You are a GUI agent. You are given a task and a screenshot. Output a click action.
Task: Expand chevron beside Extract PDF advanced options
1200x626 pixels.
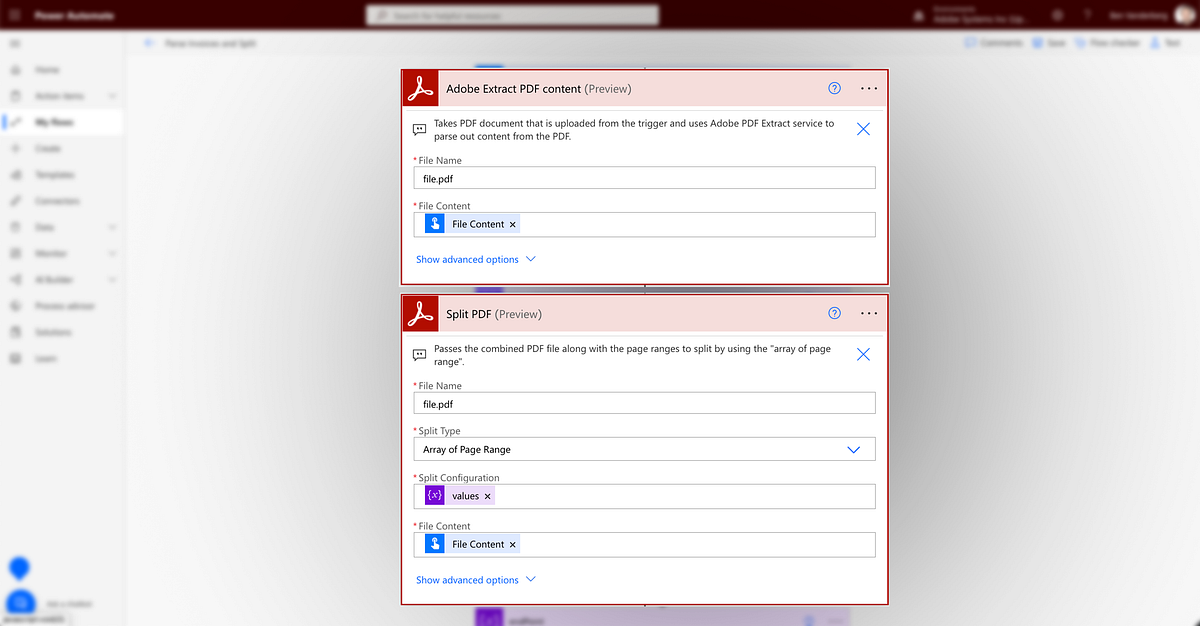pos(531,259)
